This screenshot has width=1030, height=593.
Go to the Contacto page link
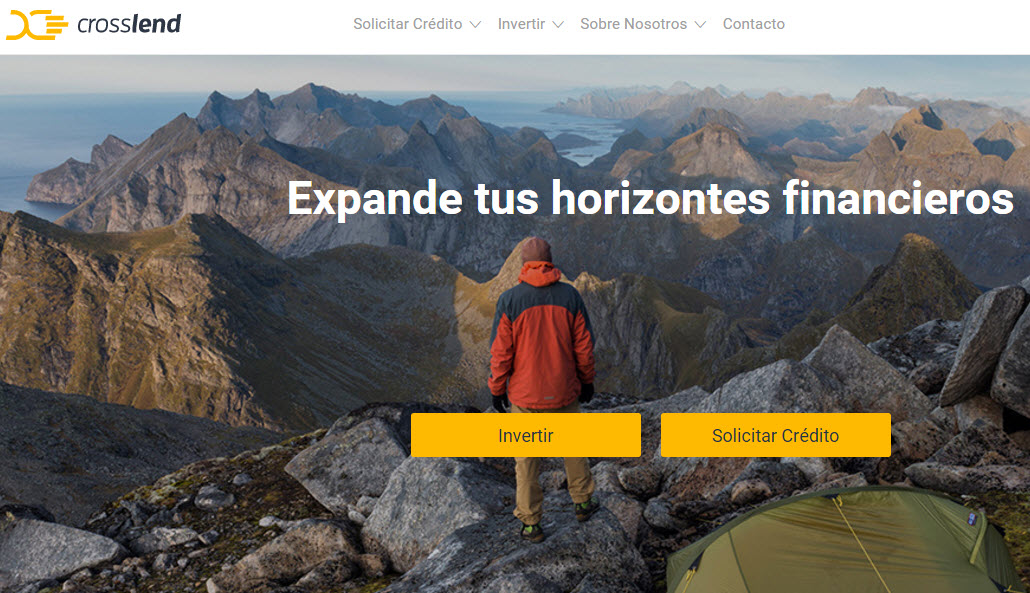(753, 24)
